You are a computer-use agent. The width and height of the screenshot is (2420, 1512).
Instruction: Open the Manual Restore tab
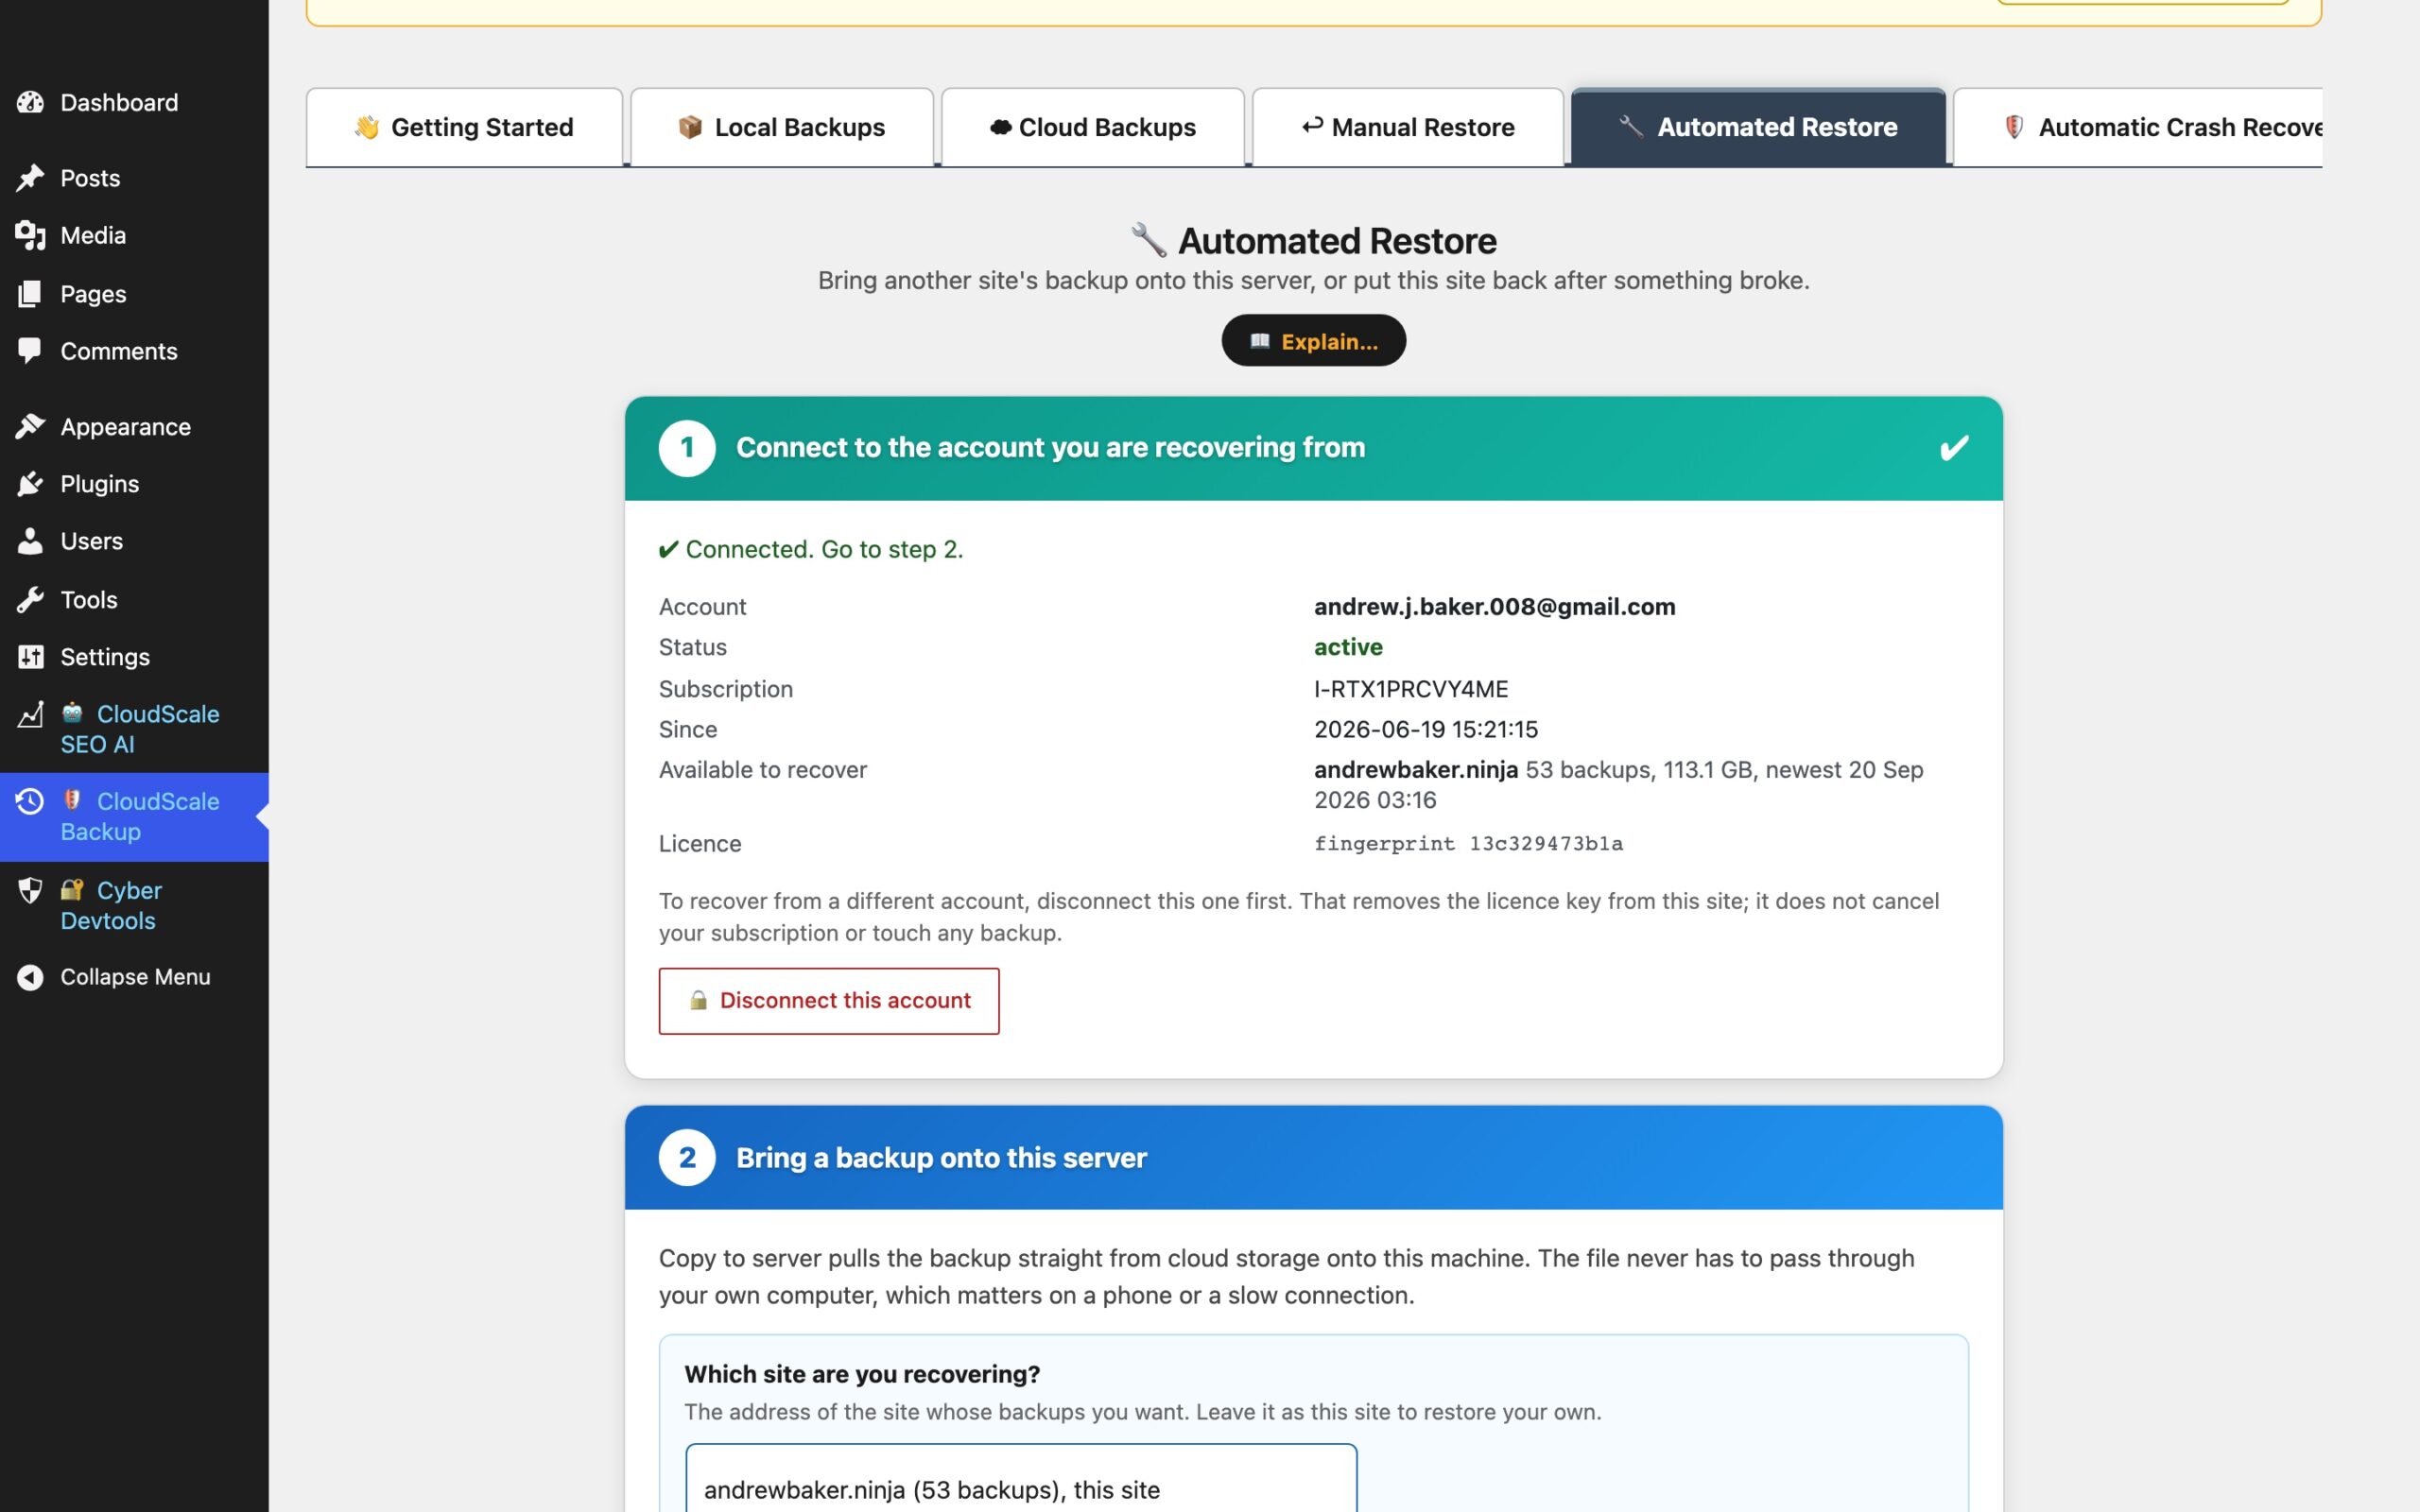pos(1408,127)
